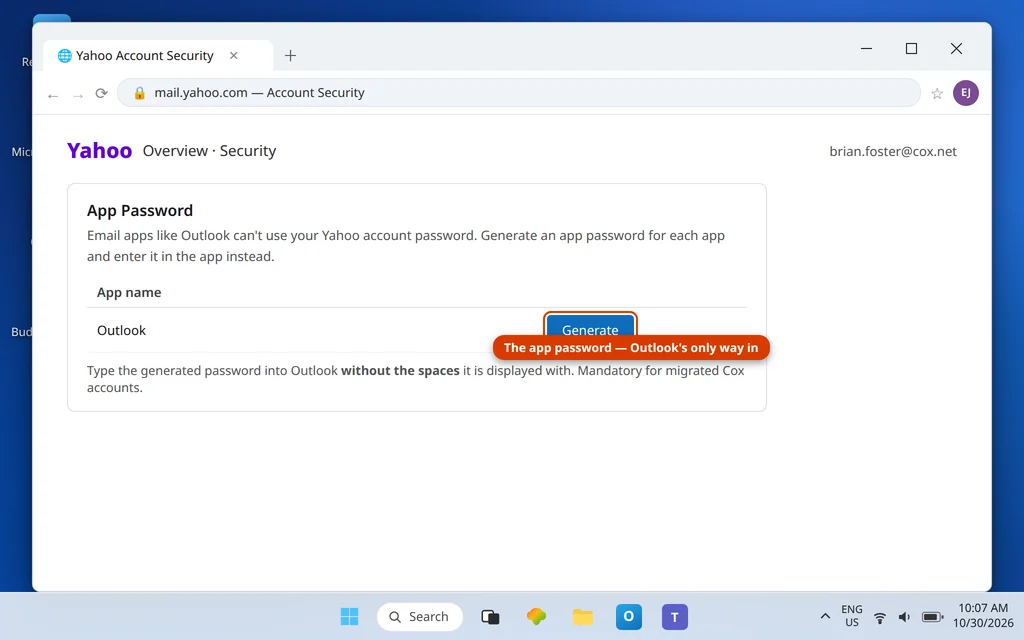The image size is (1024, 640).
Task: Reload the Yahoo Account Security page
Action: (101, 93)
